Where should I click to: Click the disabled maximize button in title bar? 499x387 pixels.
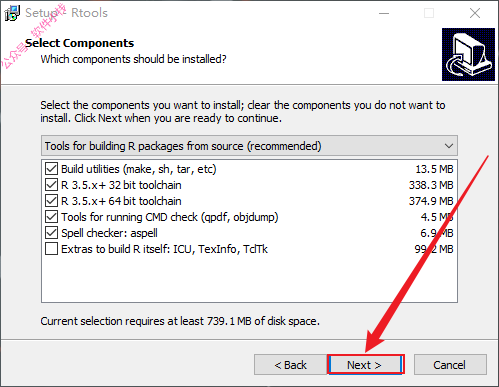point(429,13)
